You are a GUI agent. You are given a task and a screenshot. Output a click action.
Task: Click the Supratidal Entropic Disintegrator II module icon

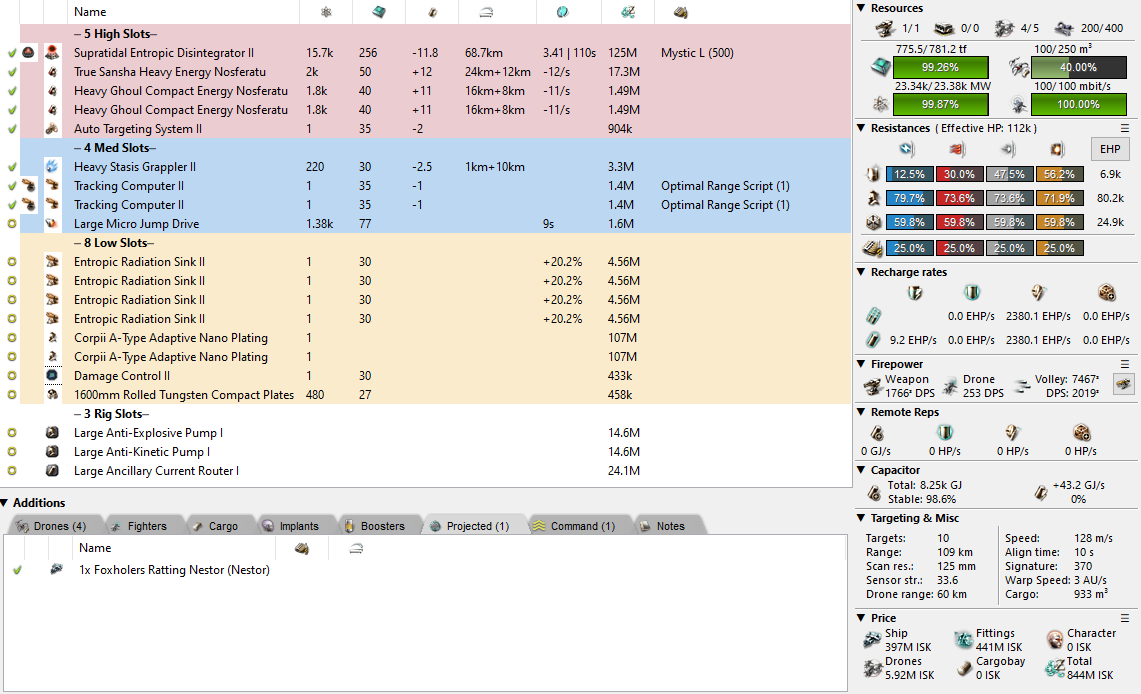(x=52, y=53)
